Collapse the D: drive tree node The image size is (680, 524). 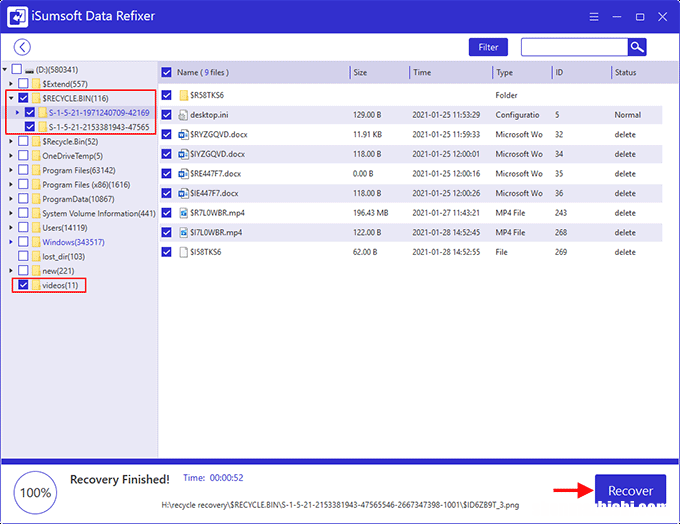(5, 69)
